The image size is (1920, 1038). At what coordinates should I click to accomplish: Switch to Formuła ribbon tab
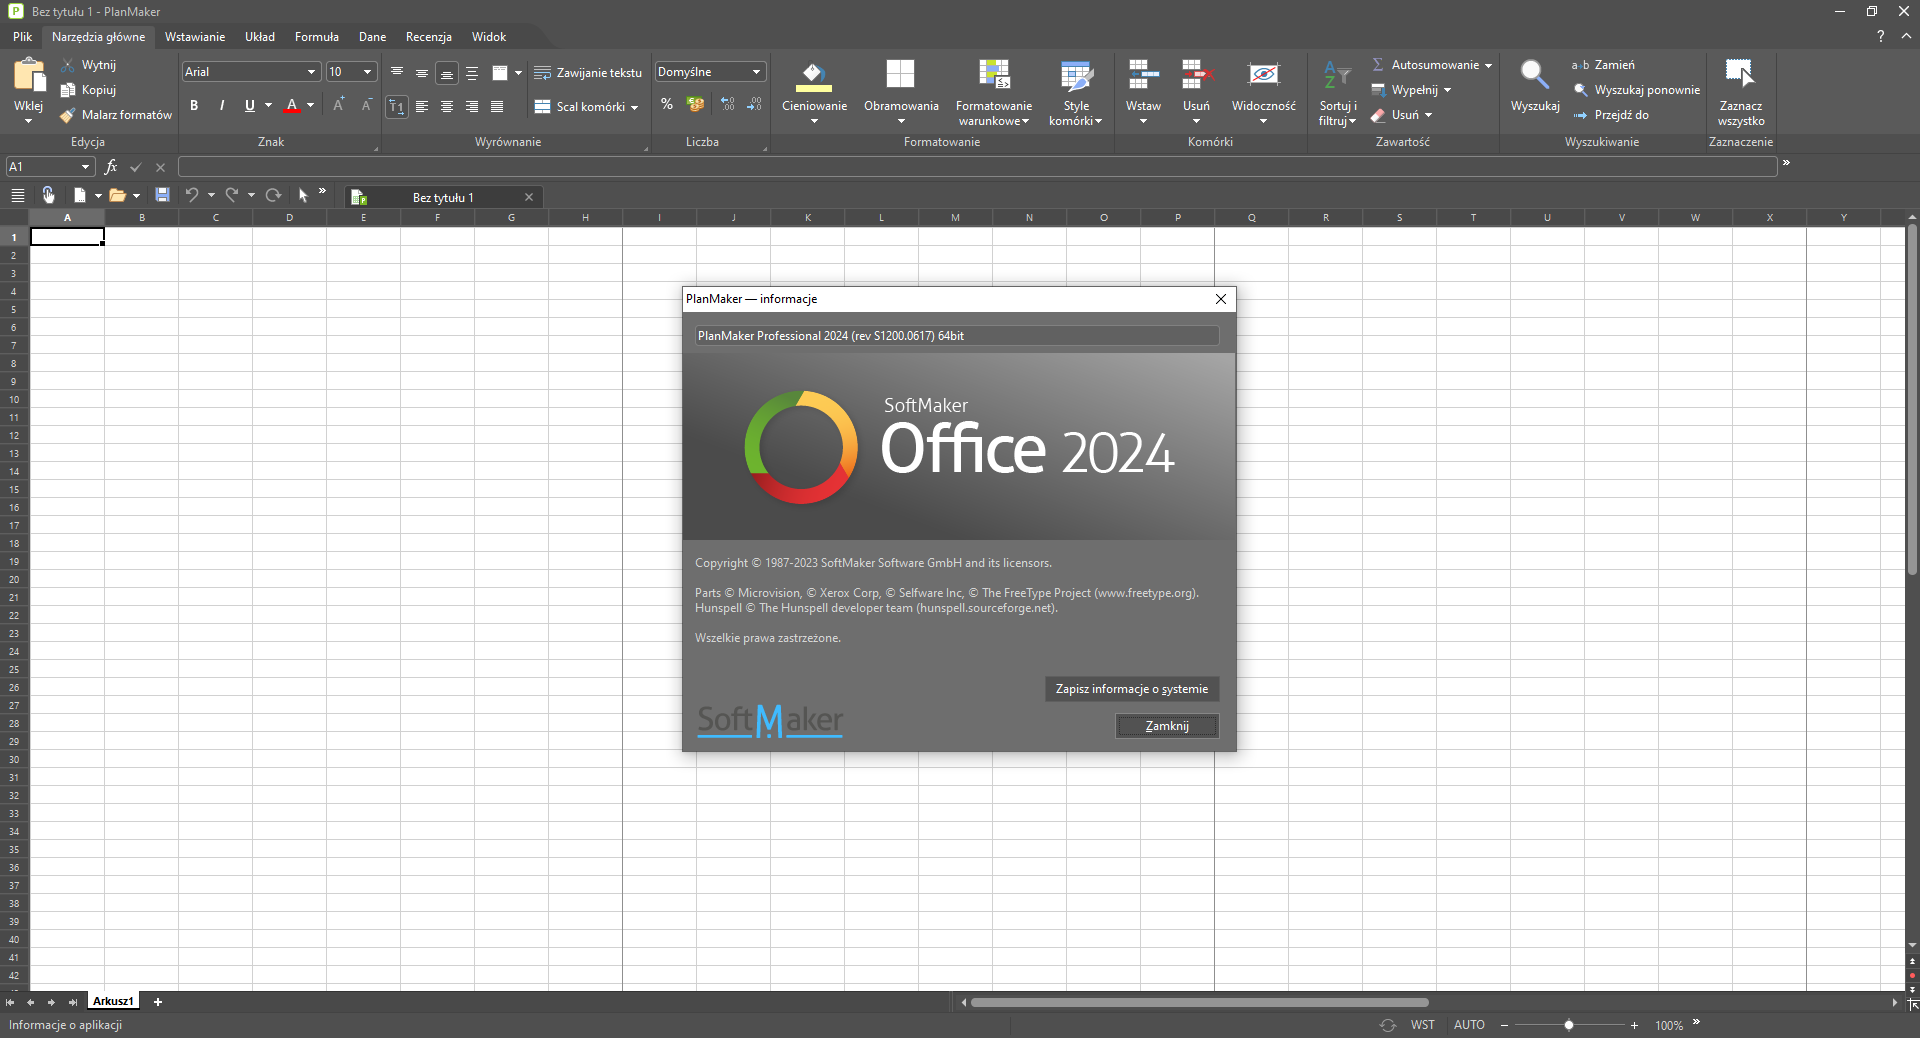click(x=316, y=37)
